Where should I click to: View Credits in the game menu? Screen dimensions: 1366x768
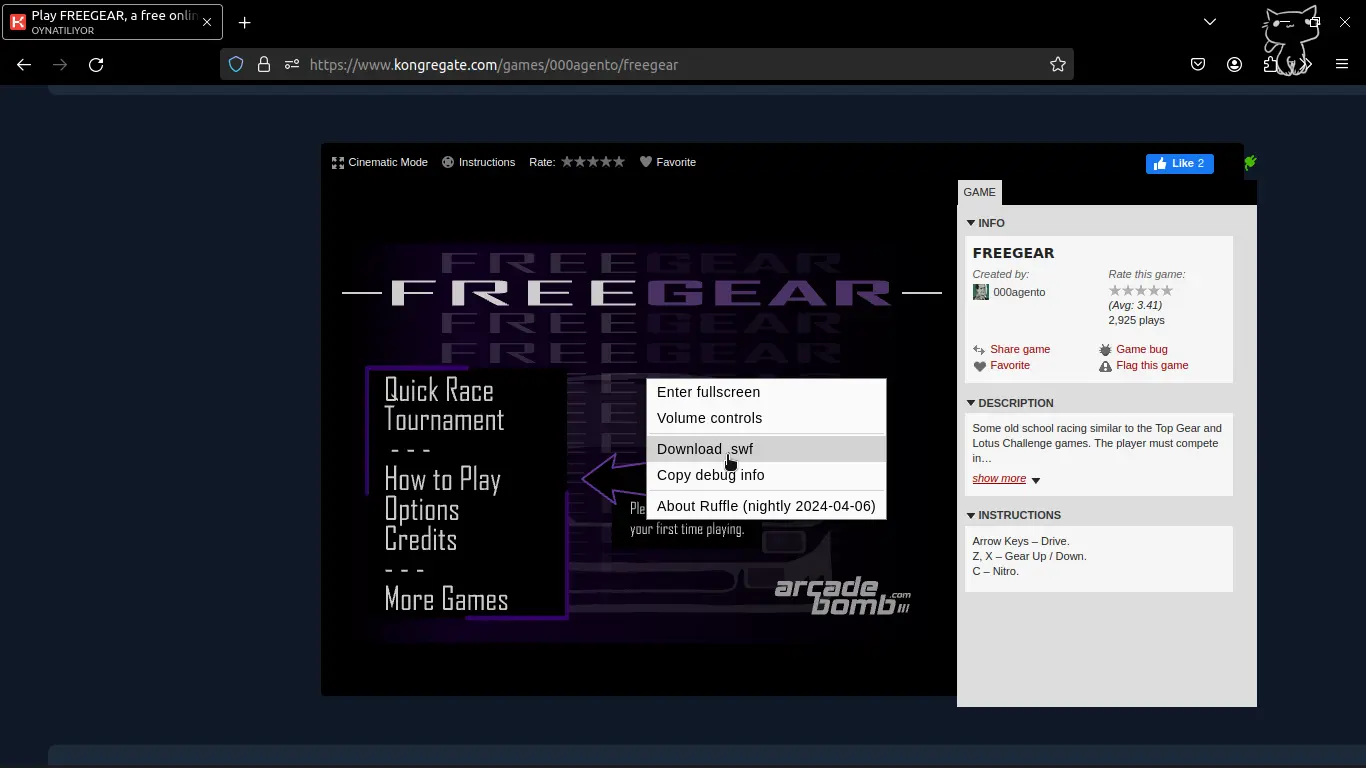(421, 540)
